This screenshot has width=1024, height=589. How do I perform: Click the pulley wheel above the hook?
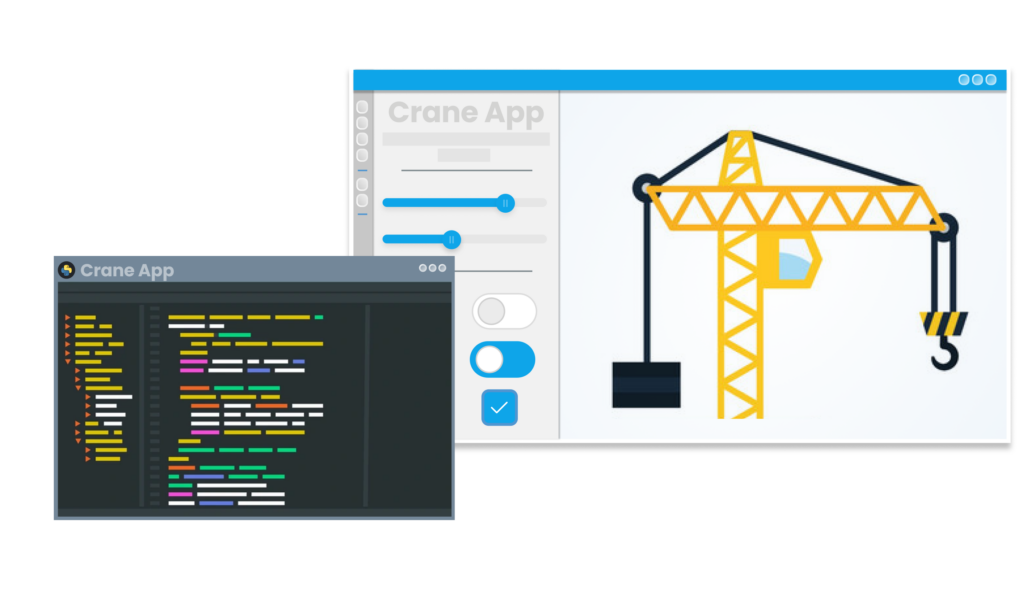point(944,227)
